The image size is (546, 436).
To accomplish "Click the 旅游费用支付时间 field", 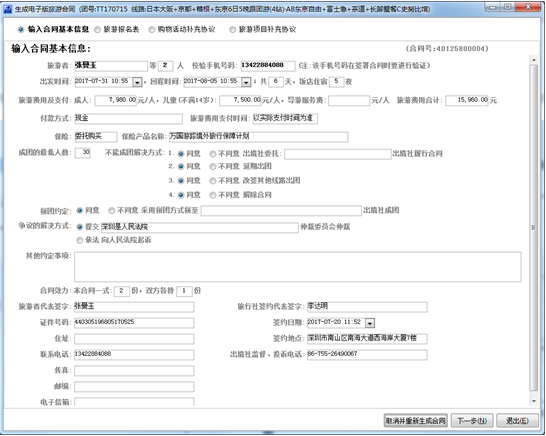I will (x=285, y=118).
